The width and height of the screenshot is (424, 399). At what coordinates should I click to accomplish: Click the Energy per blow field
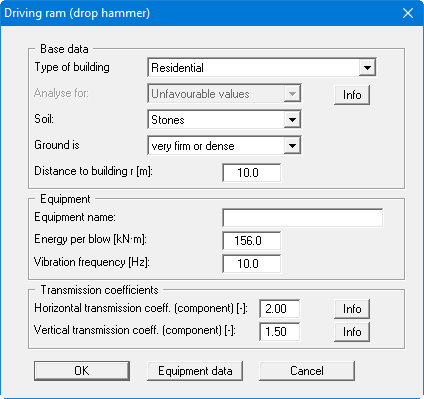tap(252, 241)
